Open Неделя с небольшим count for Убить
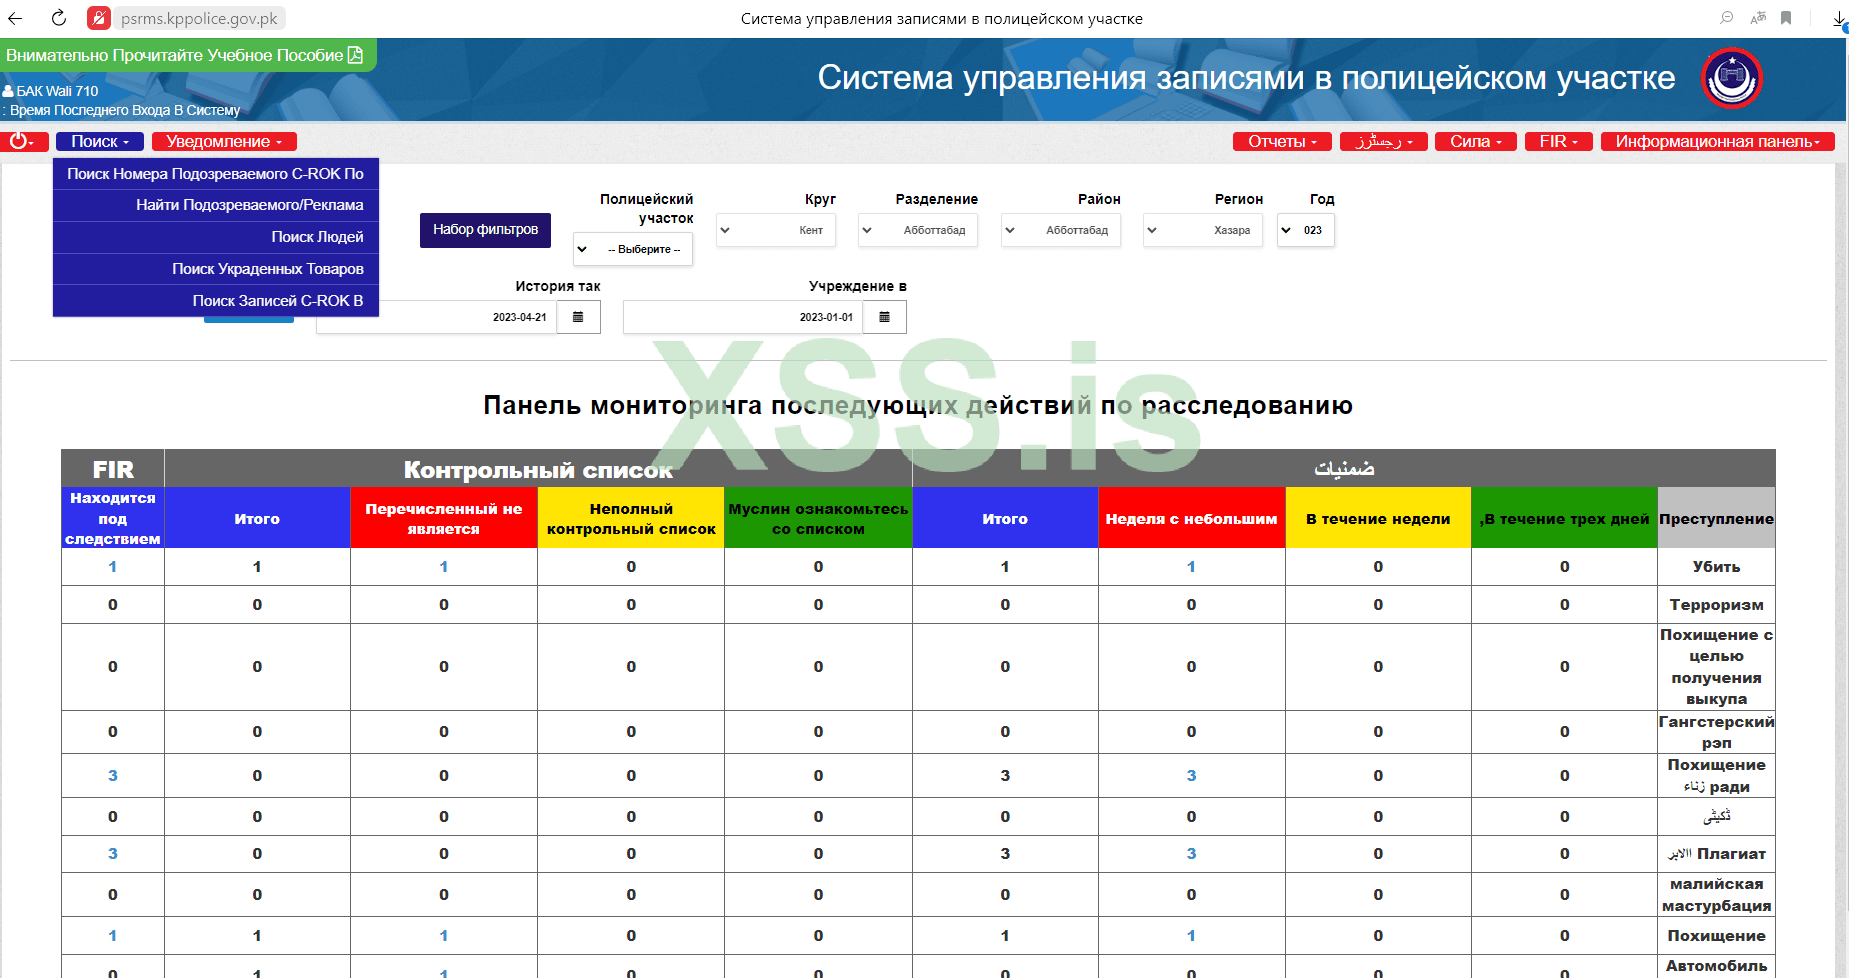The height and width of the screenshot is (978, 1849). pos(1191,567)
